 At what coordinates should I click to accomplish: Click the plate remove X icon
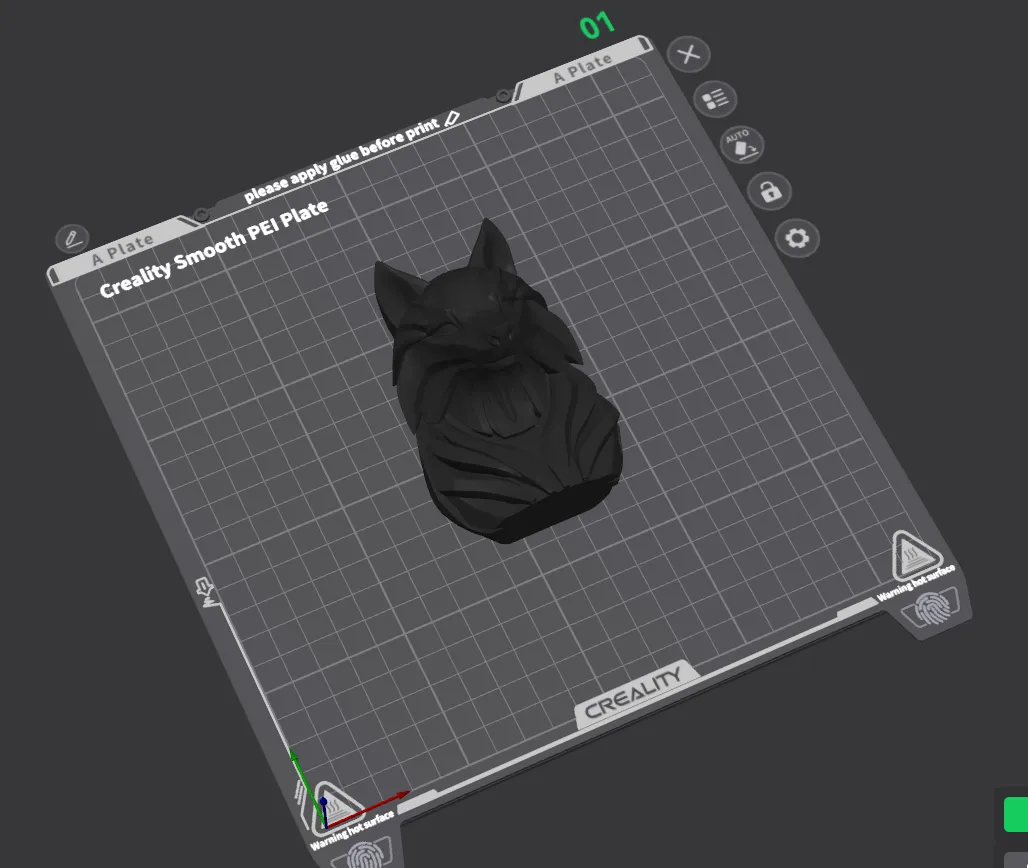click(x=689, y=54)
